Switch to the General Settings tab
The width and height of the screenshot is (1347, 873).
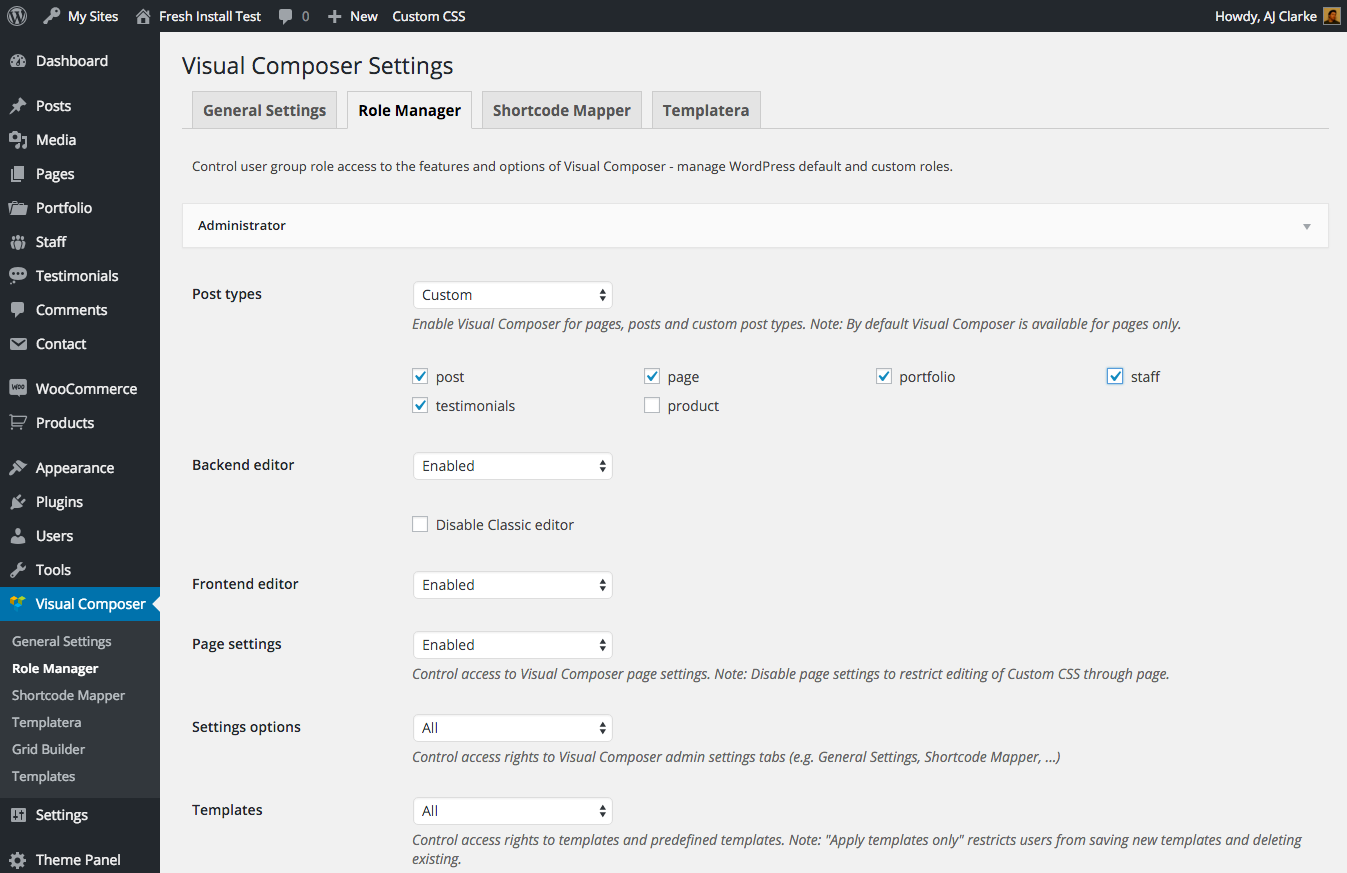tap(264, 110)
